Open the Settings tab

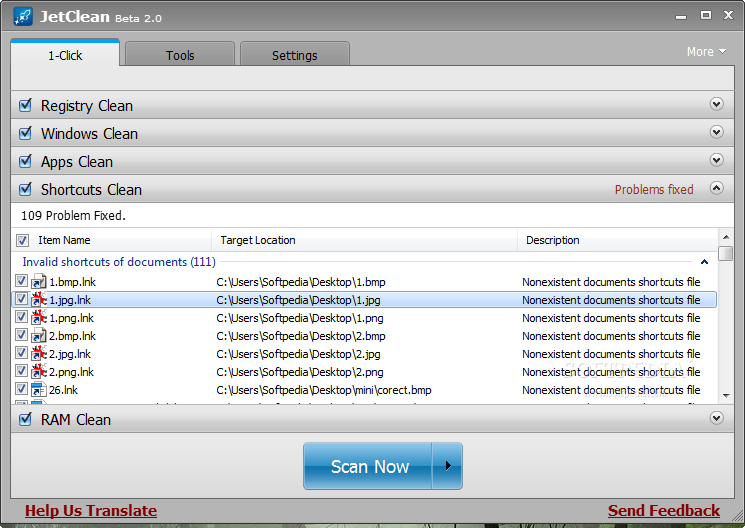pyautogui.click(x=295, y=55)
